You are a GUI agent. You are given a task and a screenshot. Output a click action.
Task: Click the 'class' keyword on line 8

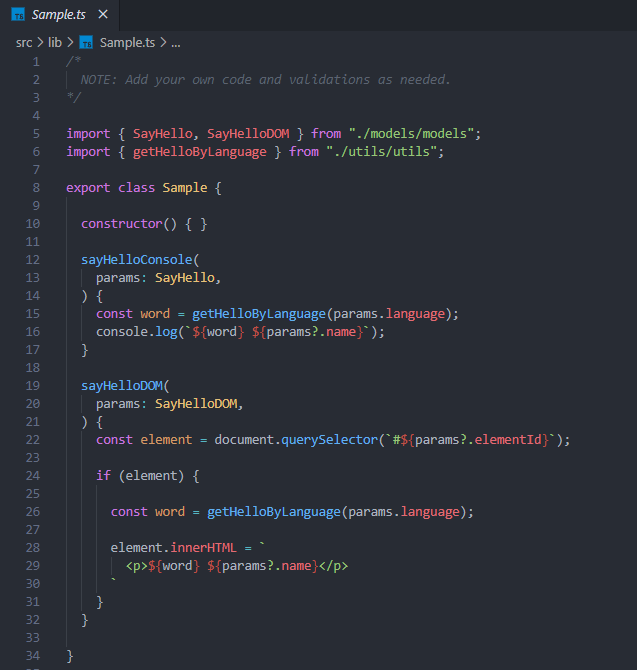pos(136,188)
